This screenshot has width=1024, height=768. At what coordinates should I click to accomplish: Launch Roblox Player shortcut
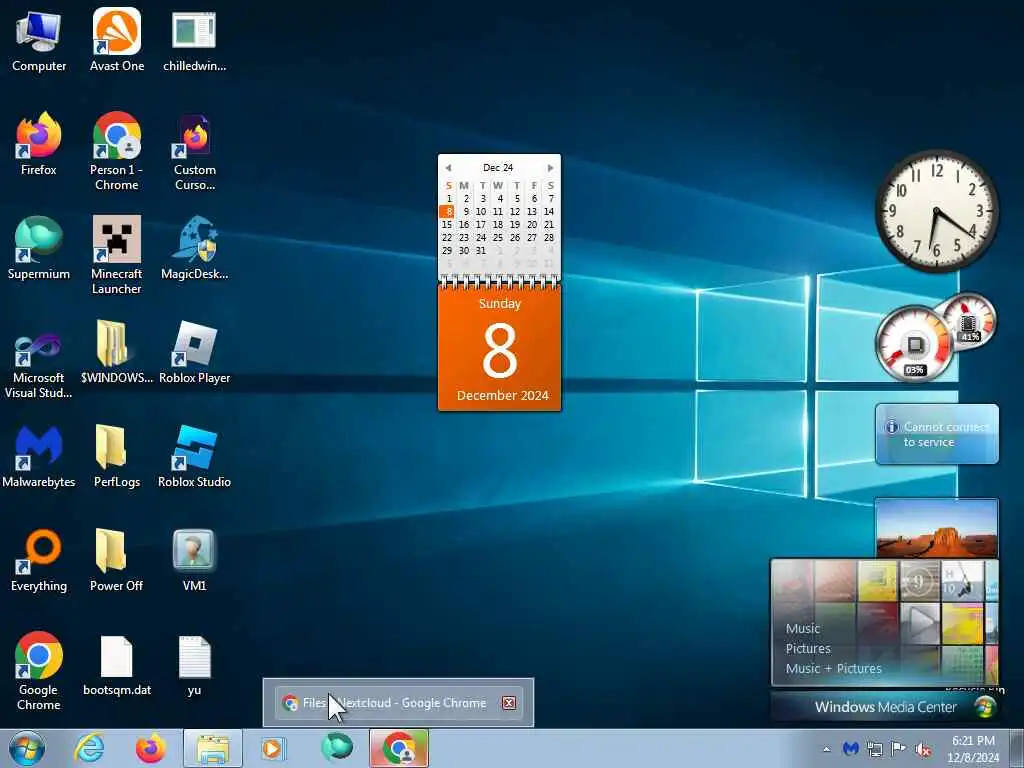pos(195,352)
